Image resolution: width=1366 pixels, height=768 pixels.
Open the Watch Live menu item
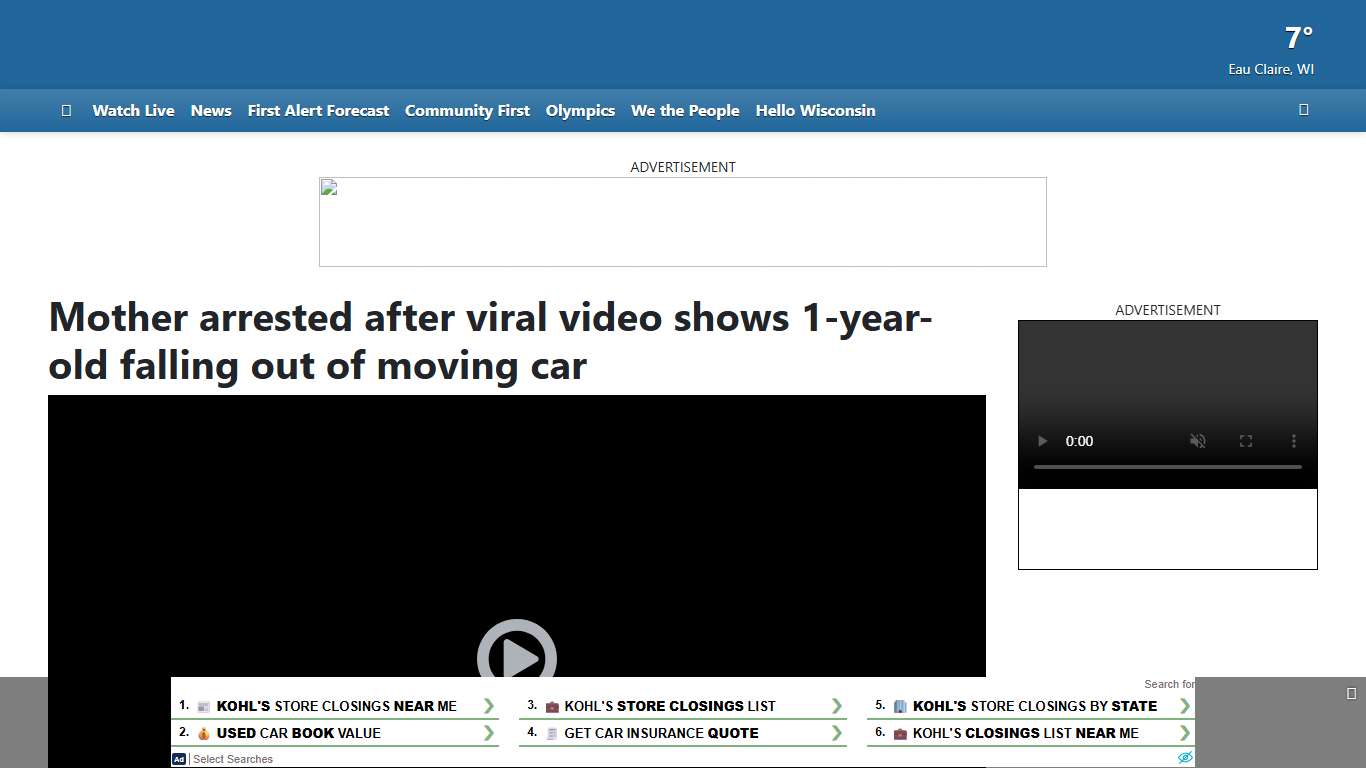pyautogui.click(x=133, y=111)
